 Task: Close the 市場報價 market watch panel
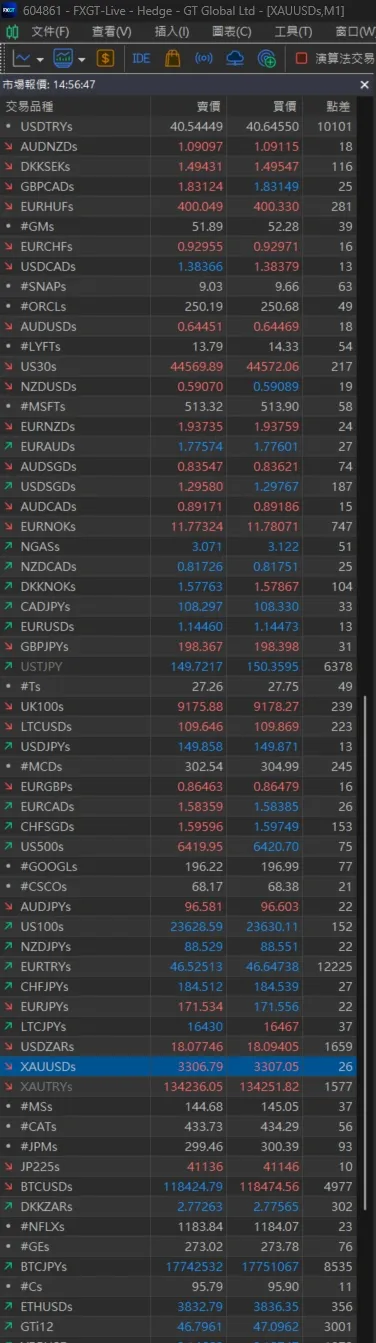[364, 85]
